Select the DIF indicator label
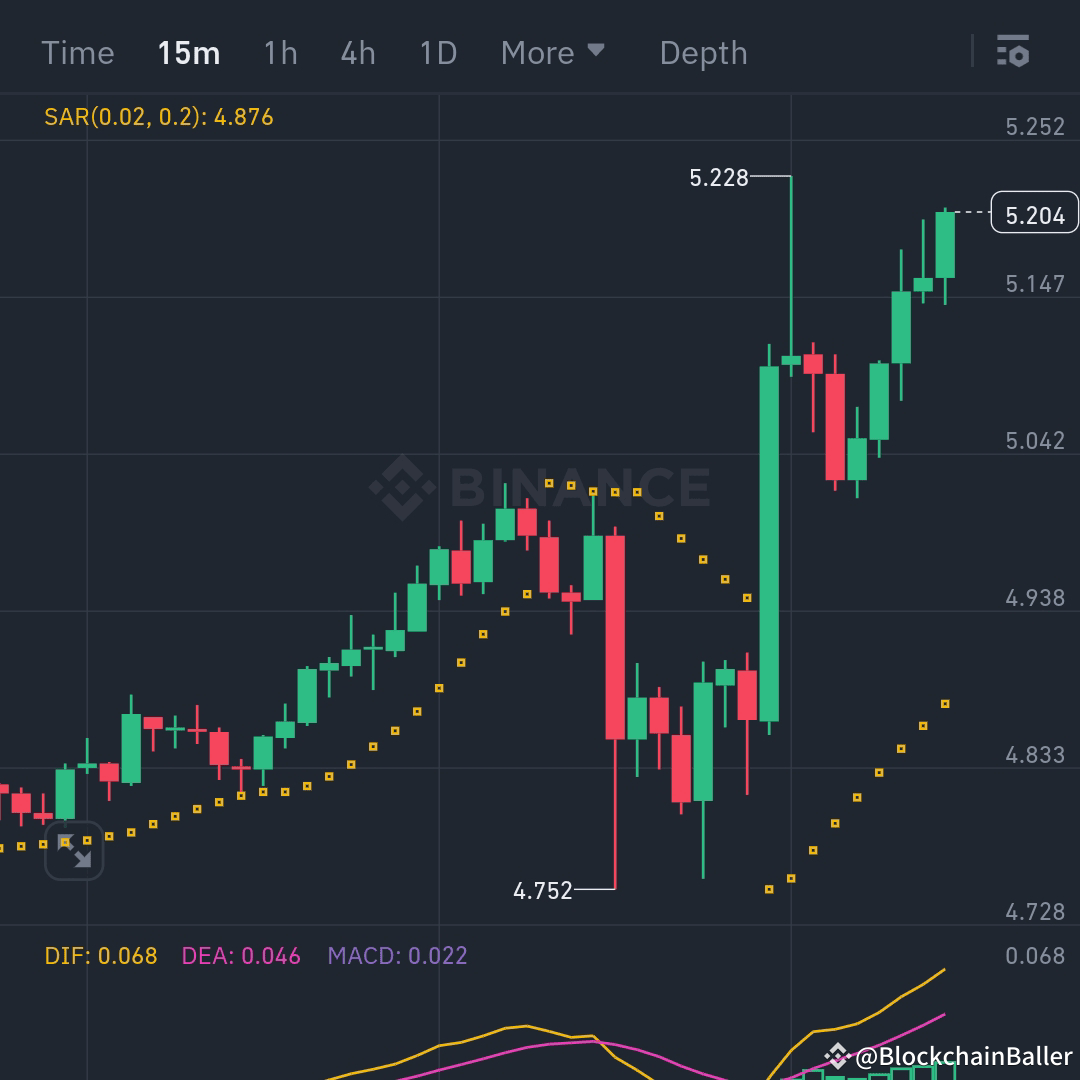1080x1080 pixels. point(98,956)
